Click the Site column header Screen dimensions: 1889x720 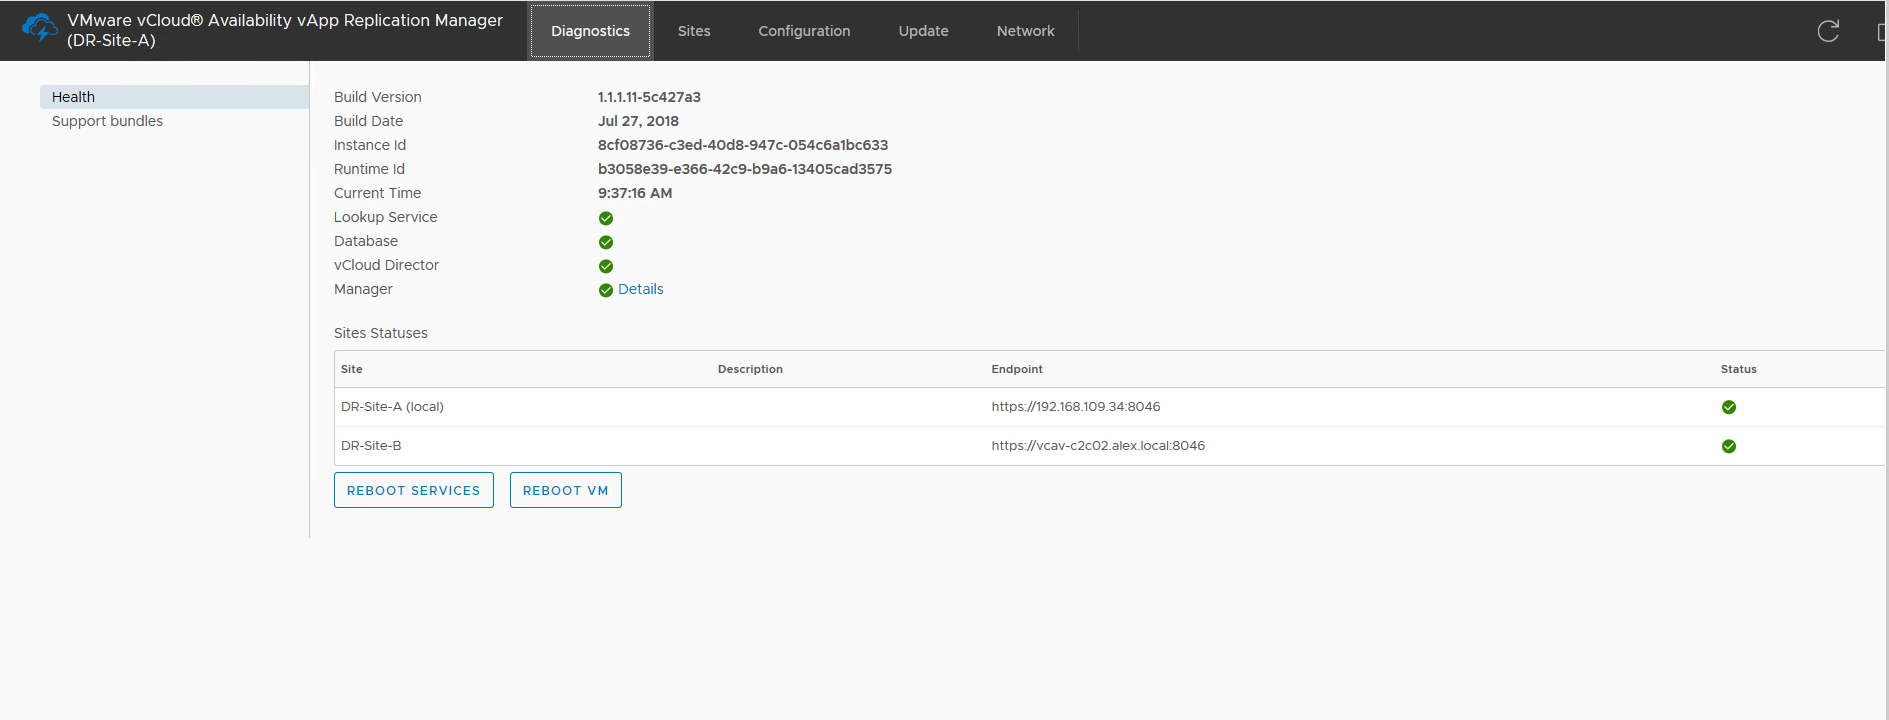tap(352, 369)
